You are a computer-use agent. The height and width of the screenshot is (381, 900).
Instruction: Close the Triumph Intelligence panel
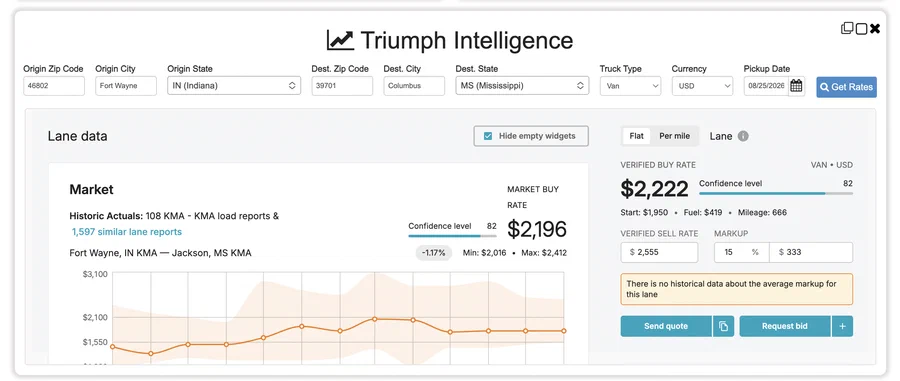(x=875, y=28)
